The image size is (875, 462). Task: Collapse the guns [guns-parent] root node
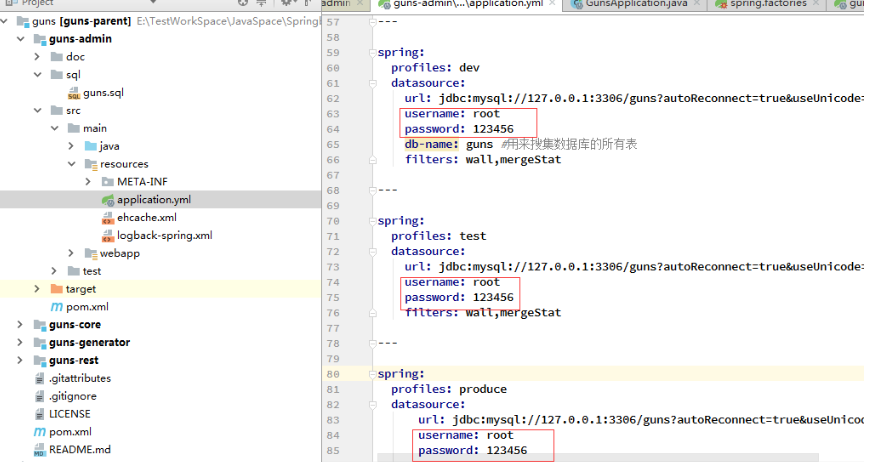4,21
